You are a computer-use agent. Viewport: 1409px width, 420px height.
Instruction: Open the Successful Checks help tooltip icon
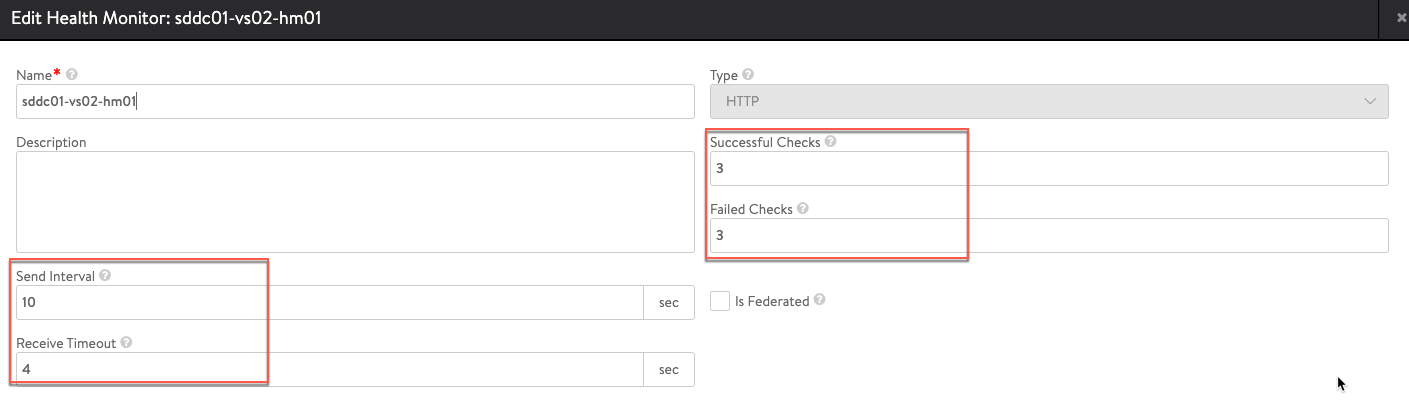pyautogui.click(x=831, y=142)
